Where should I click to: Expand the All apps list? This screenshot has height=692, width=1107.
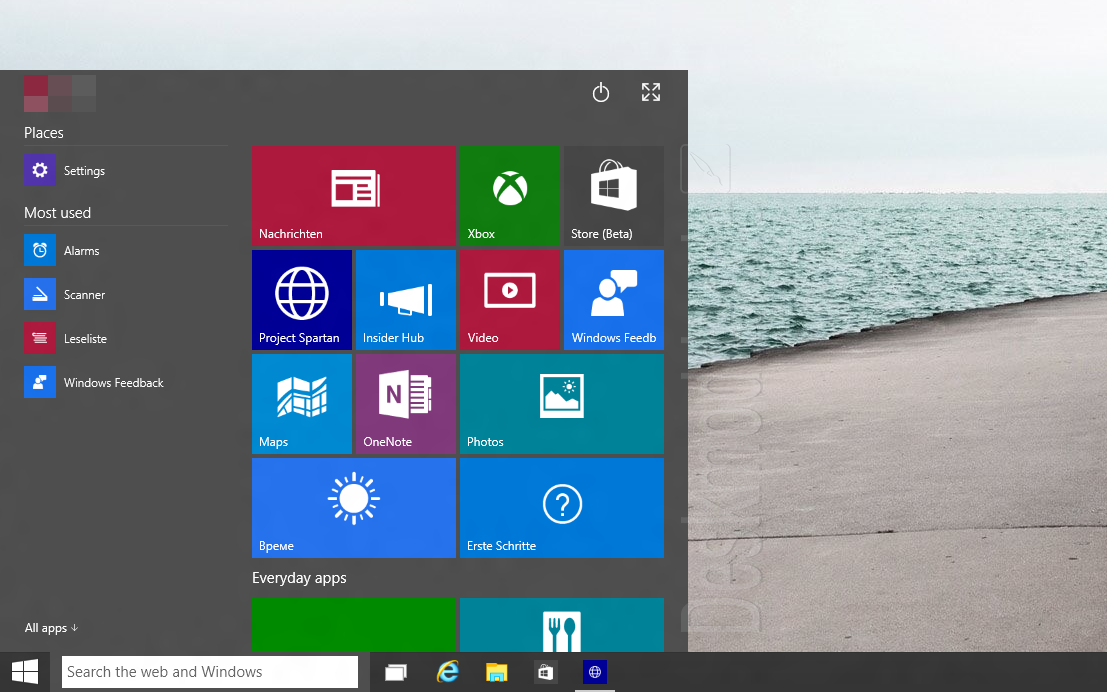51,628
